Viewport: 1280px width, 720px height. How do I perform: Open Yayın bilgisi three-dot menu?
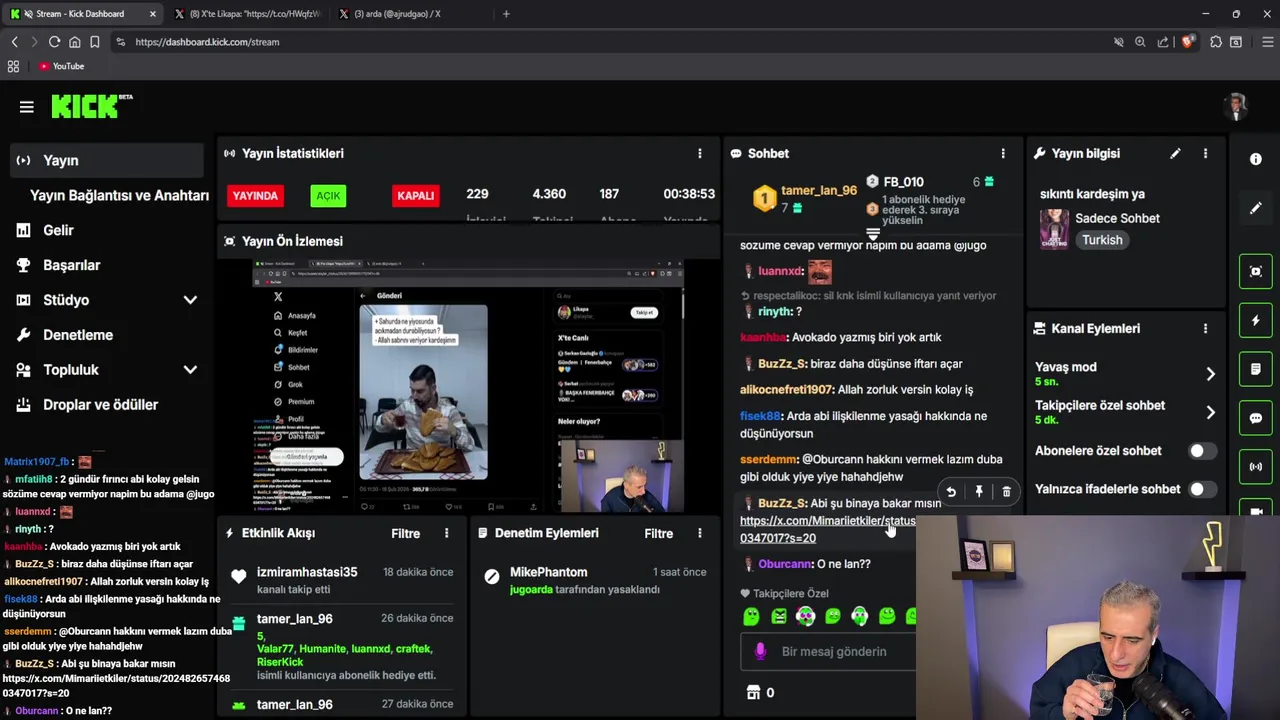[1205, 153]
